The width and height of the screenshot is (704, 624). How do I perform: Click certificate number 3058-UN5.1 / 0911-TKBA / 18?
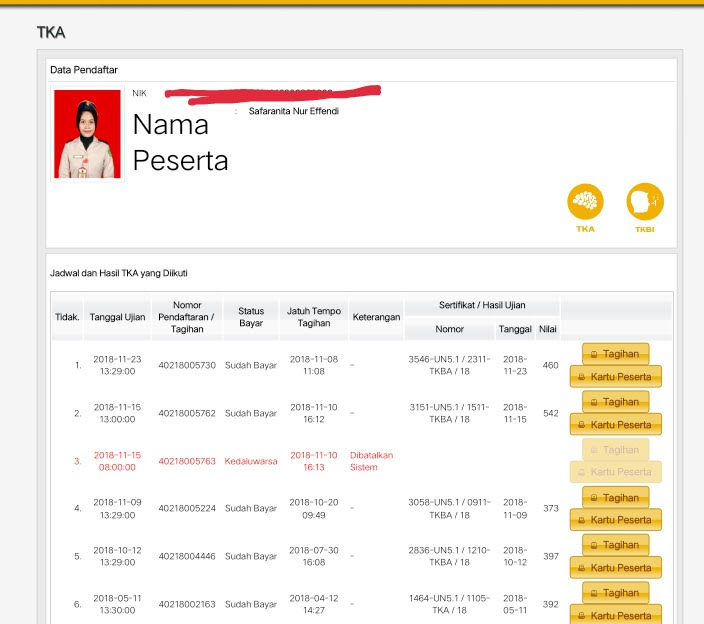pos(449,508)
